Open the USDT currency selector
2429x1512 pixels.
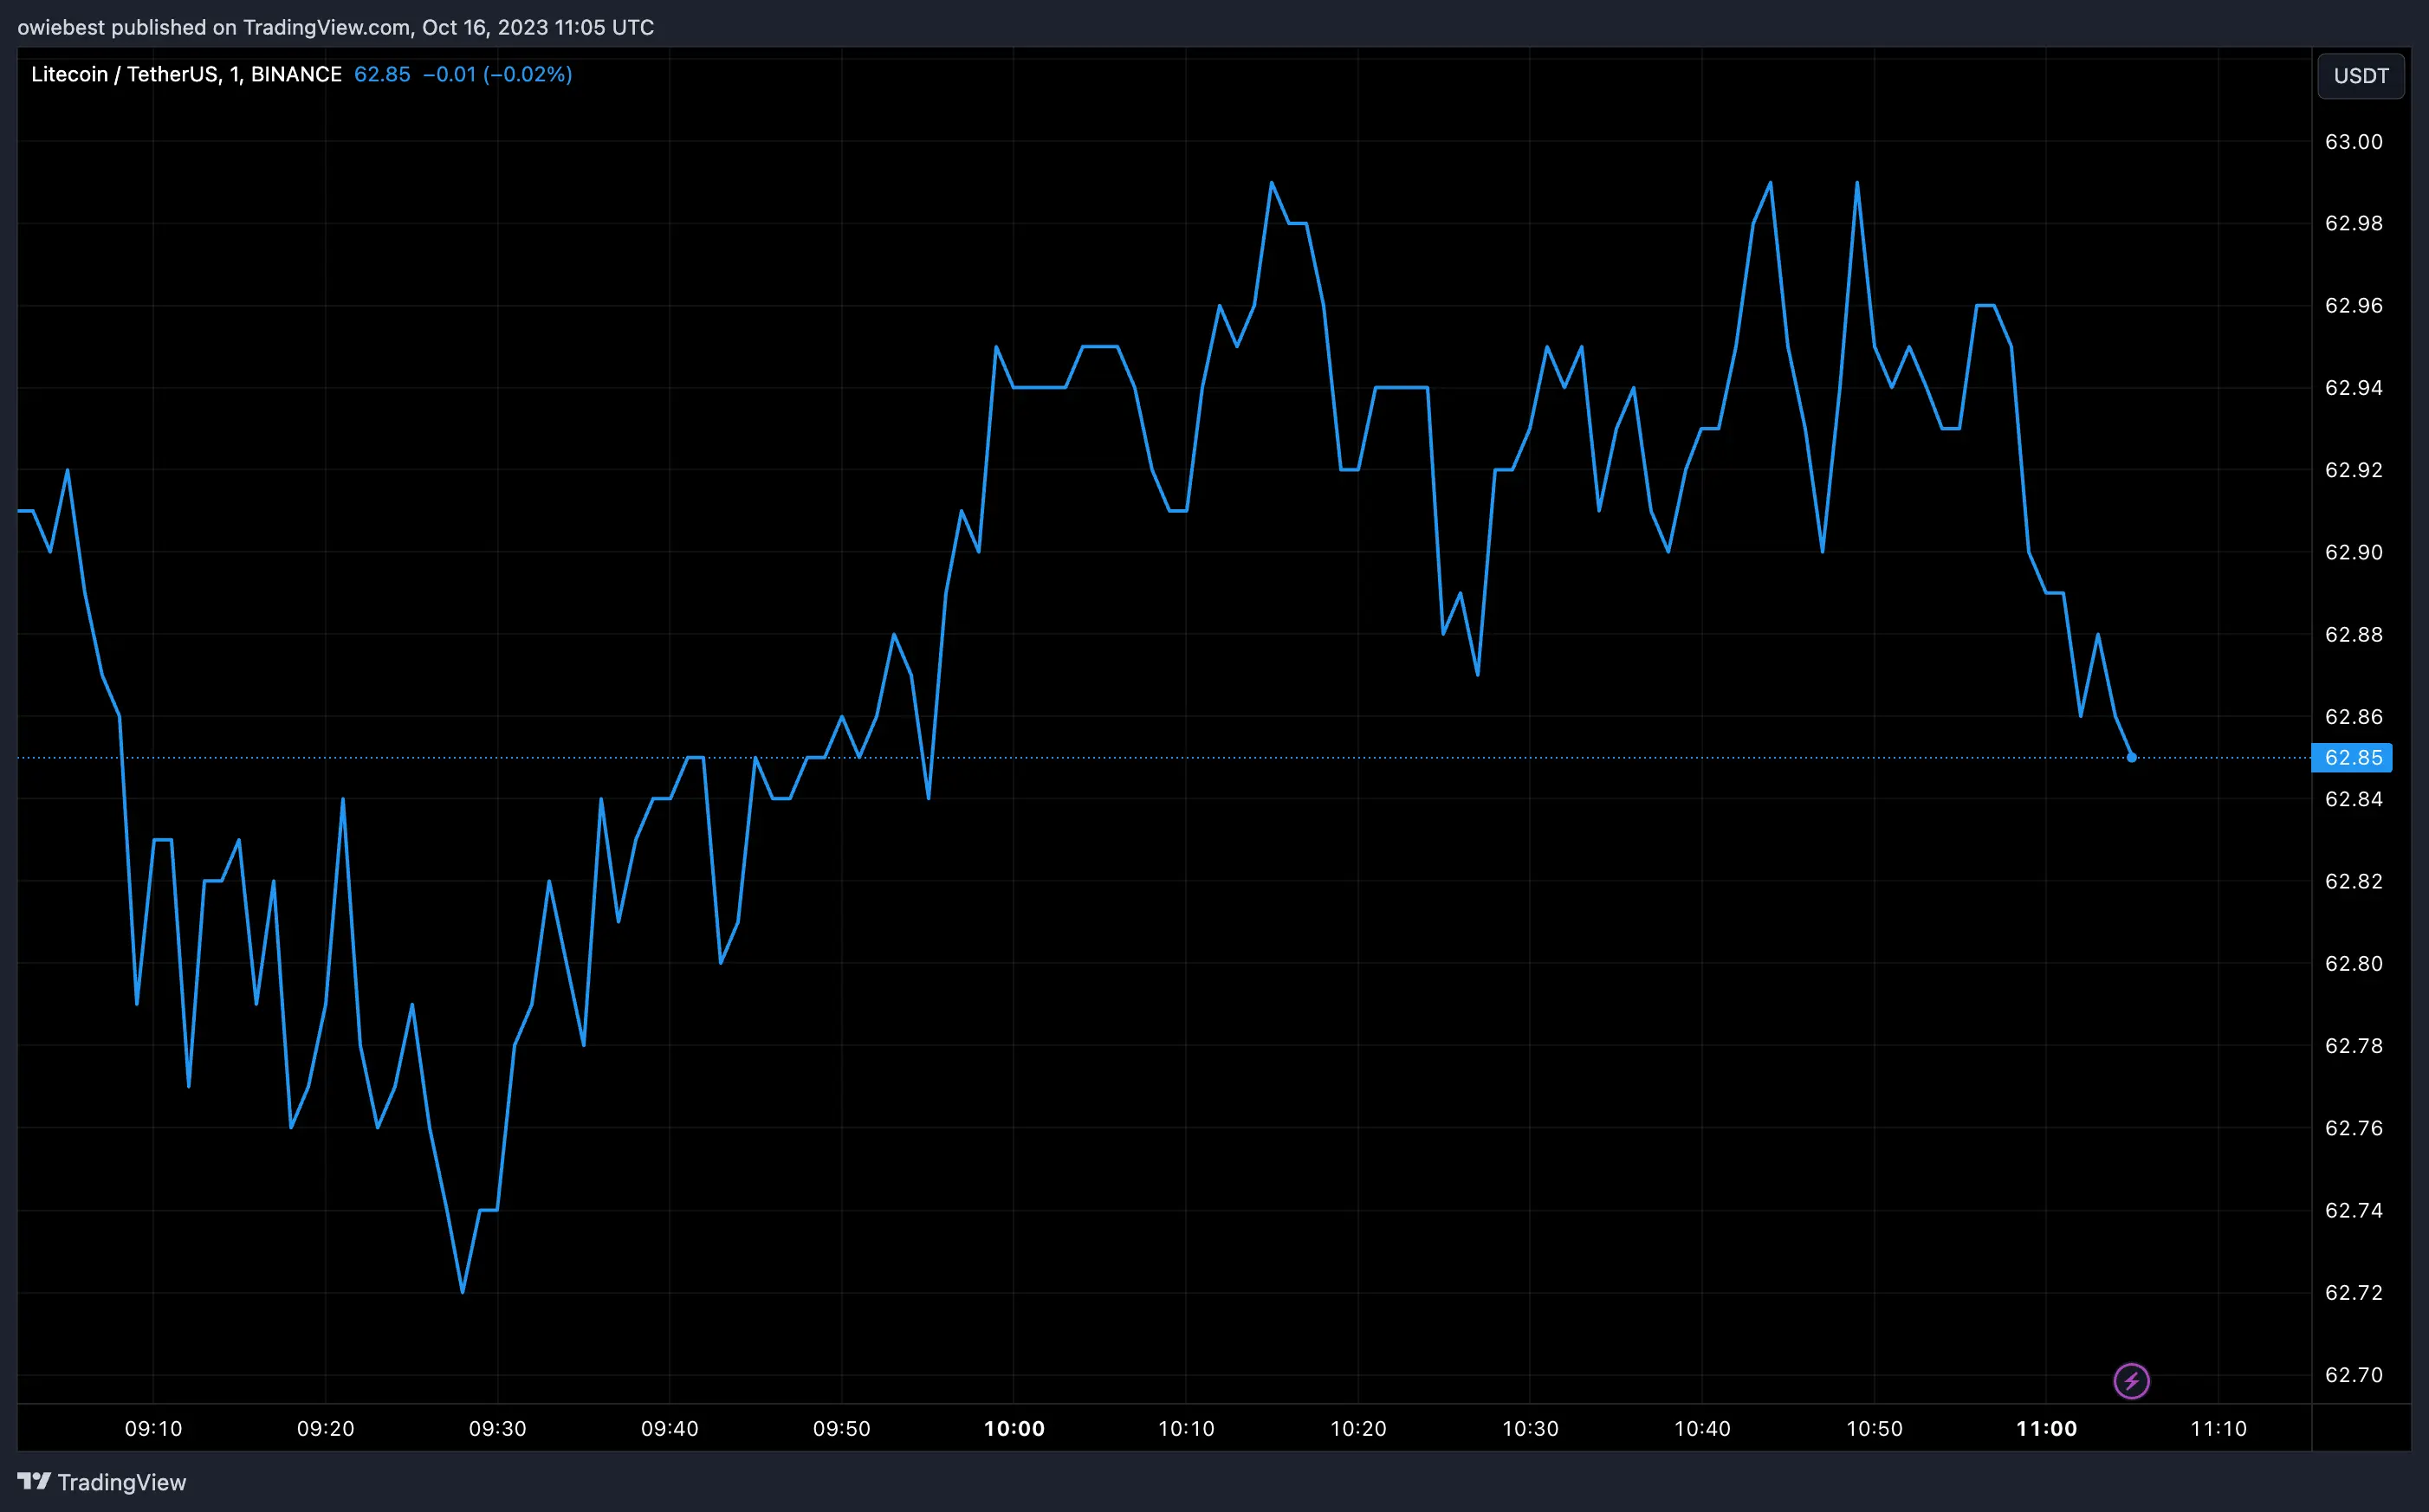[2361, 76]
